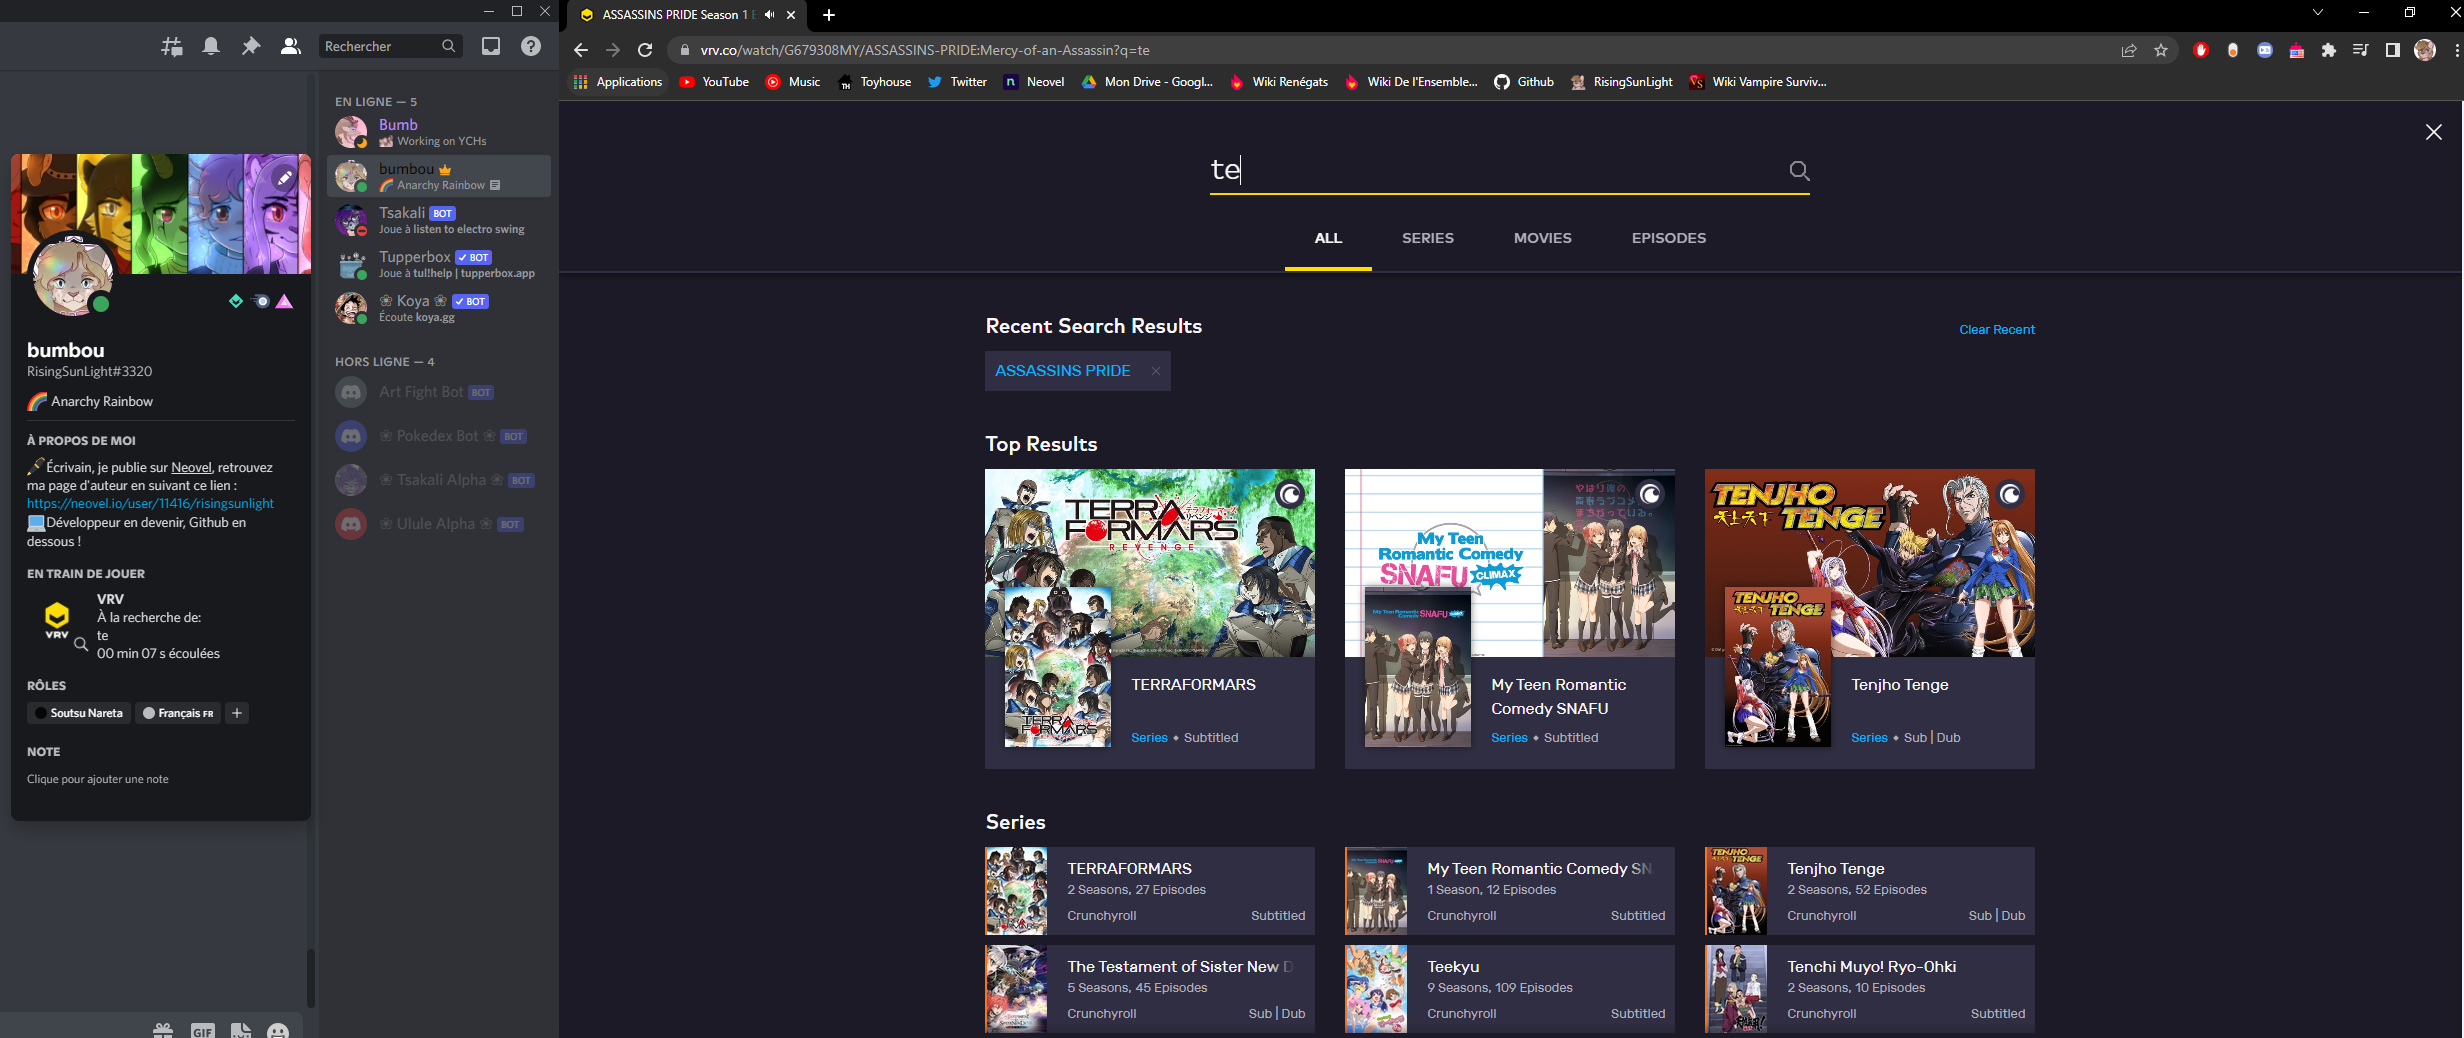Open the GIF picker in the message bar
The width and height of the screenshot is (2464, 1038).
click(203, 1030)
